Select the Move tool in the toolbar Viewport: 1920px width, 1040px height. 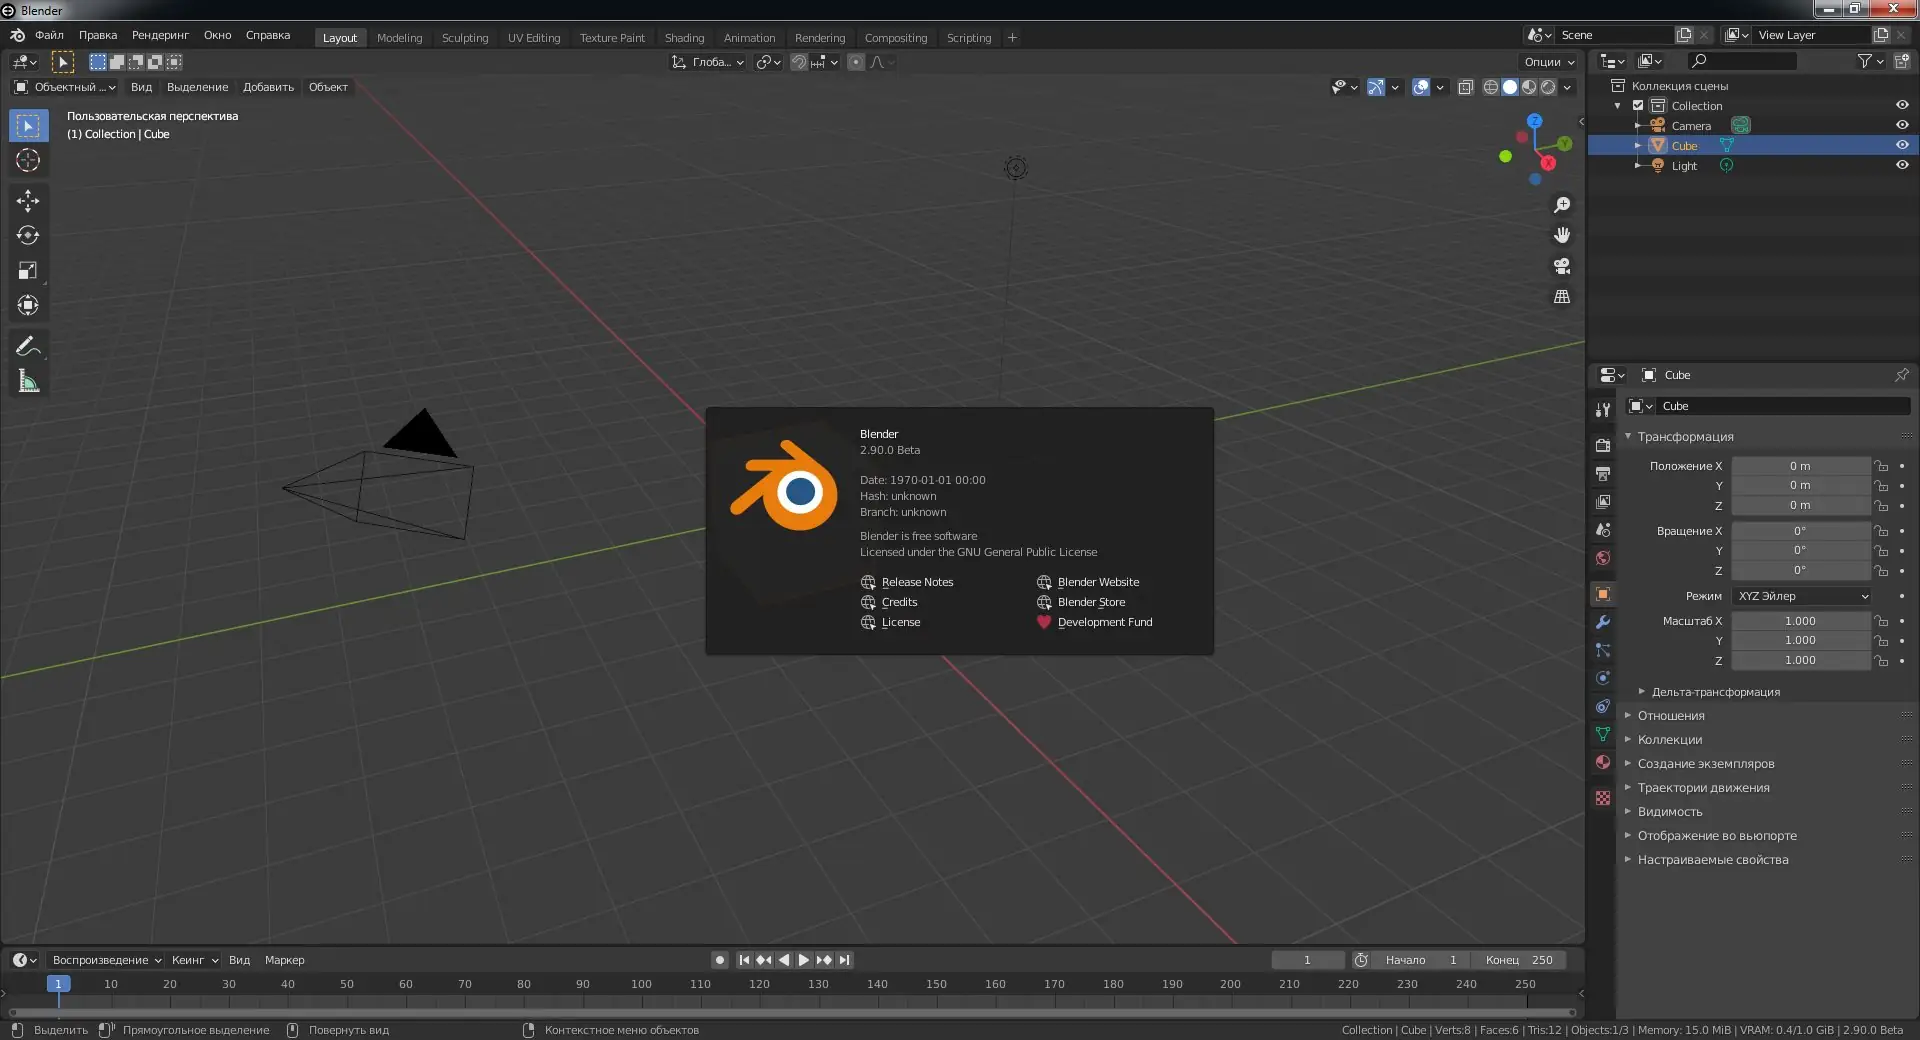pyautogui.click(x=28, y=201)
